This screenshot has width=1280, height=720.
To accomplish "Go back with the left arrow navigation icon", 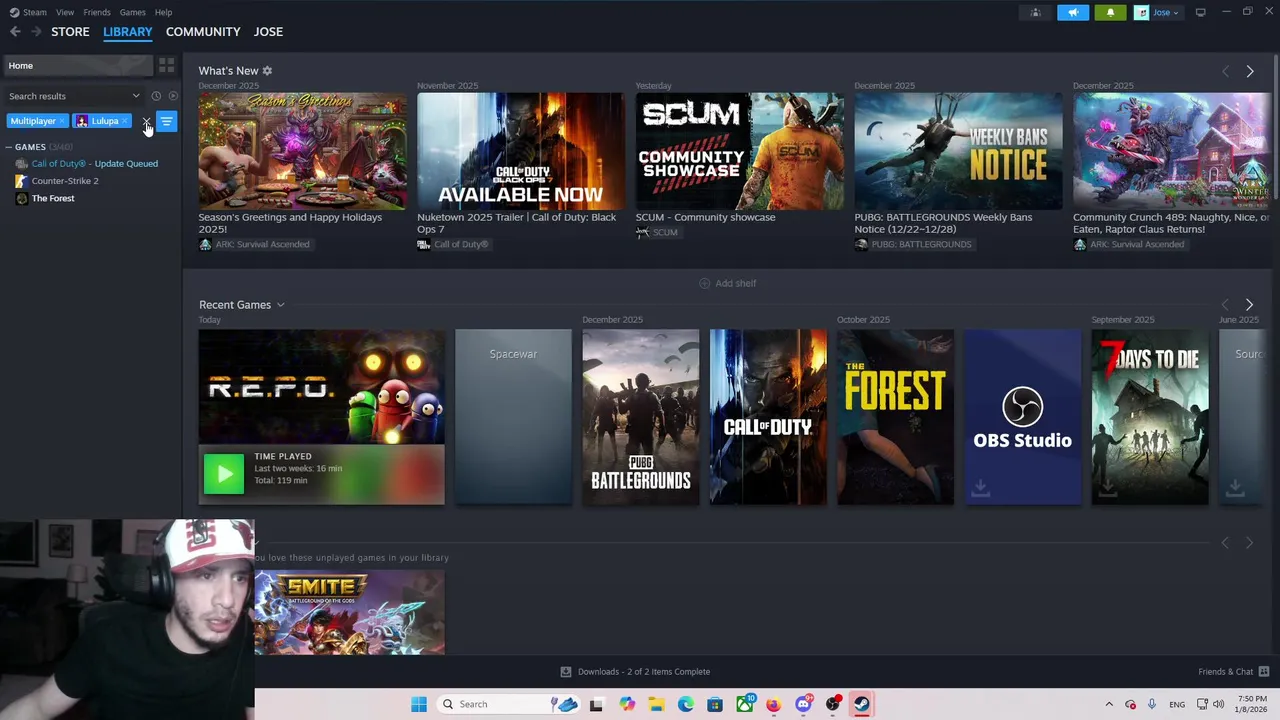I will coord(15,32).
